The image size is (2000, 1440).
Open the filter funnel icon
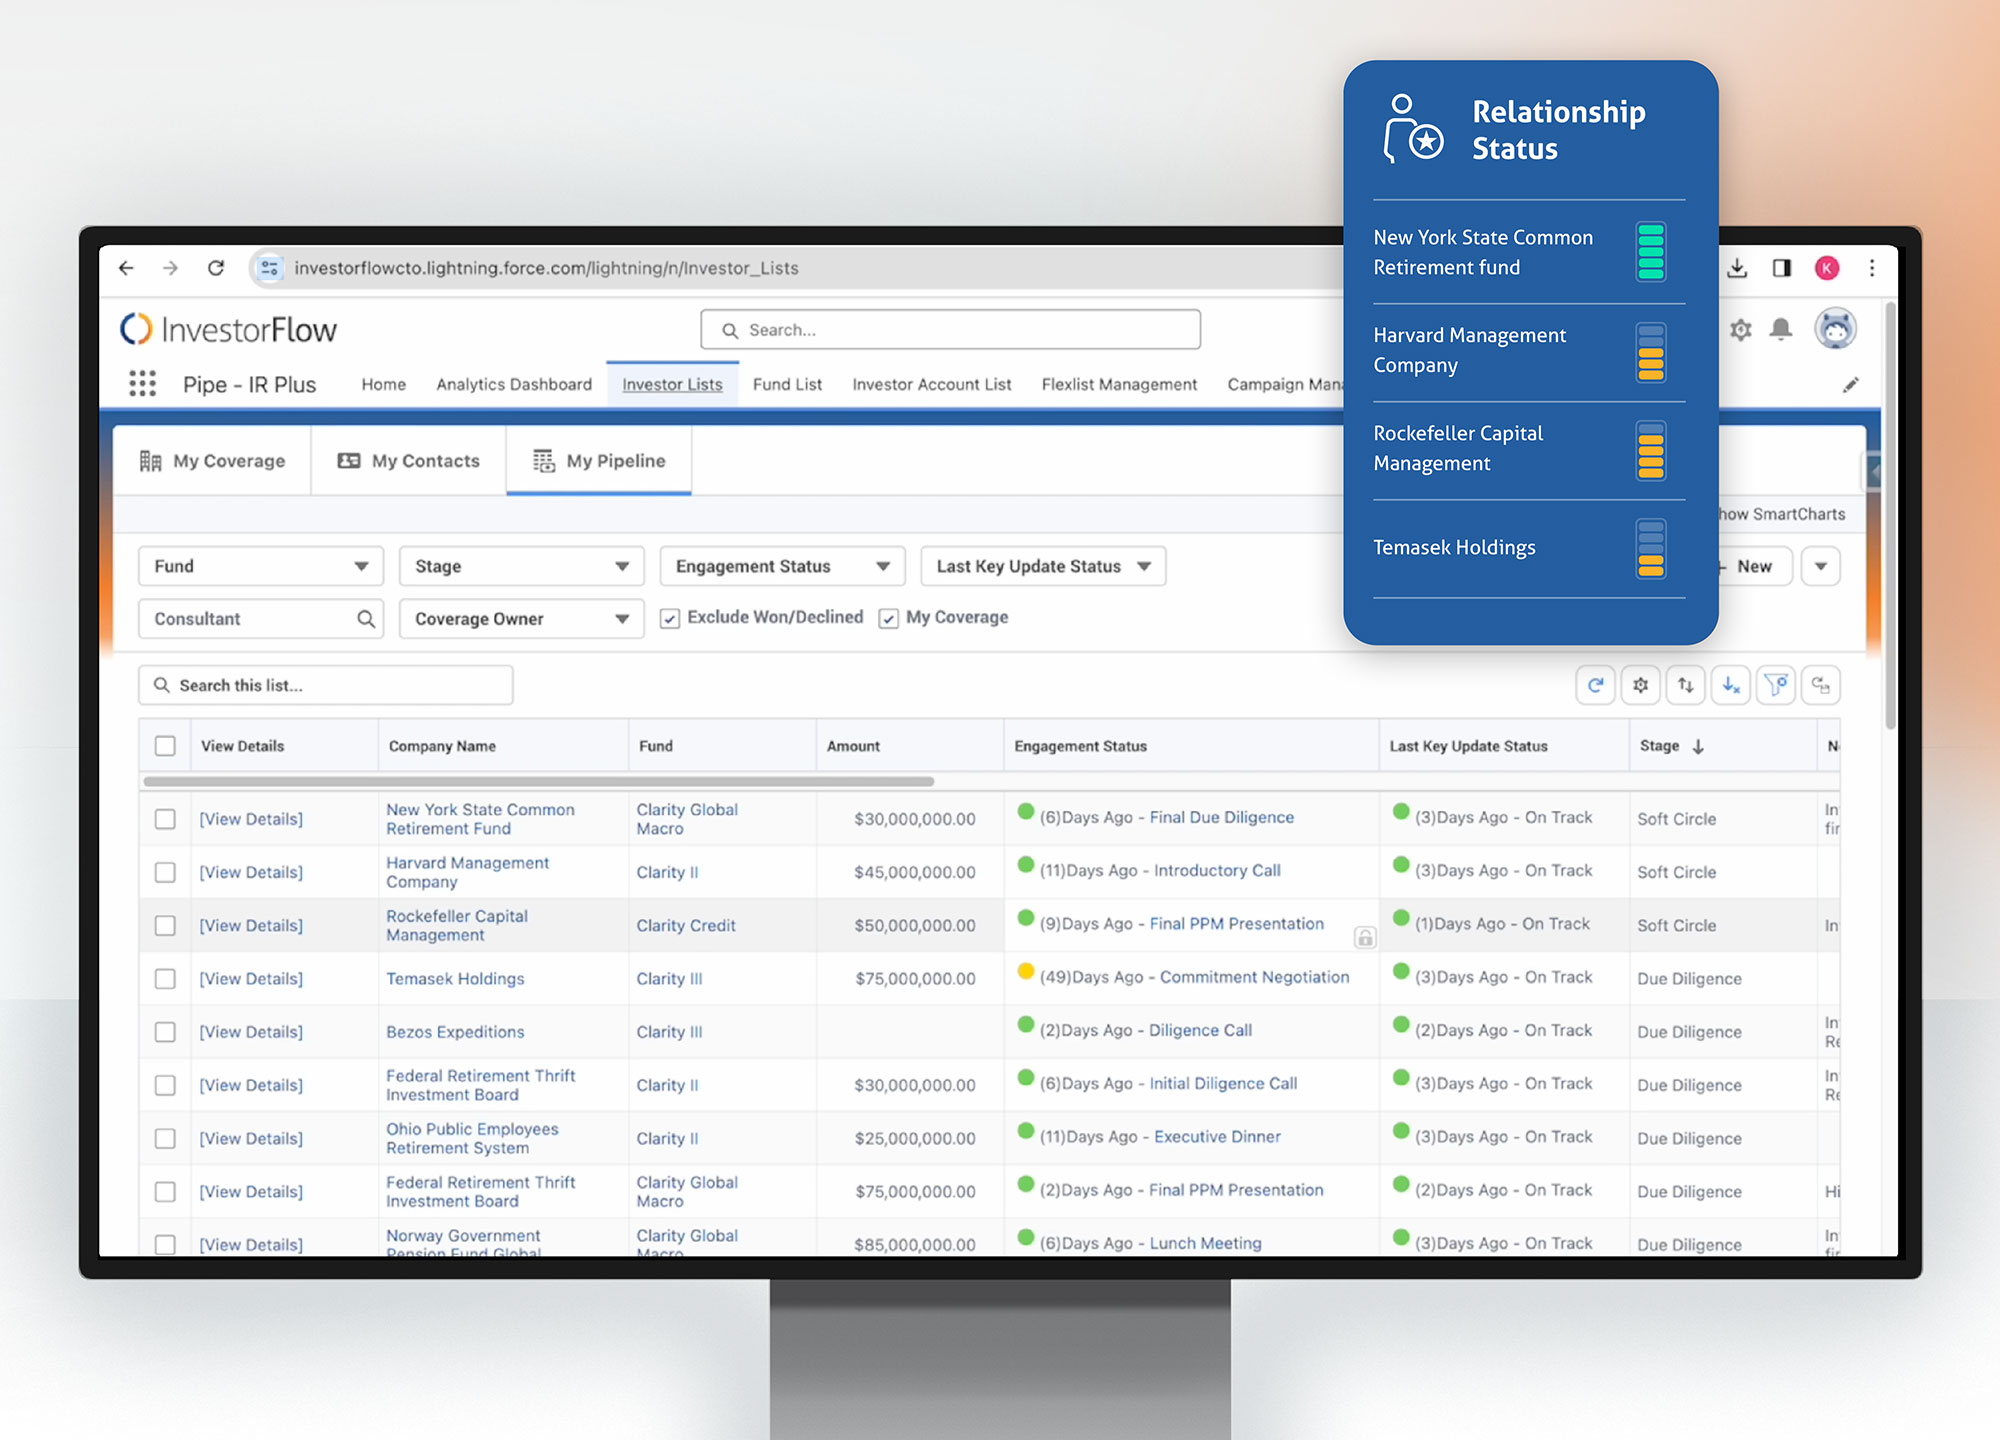1776,685
